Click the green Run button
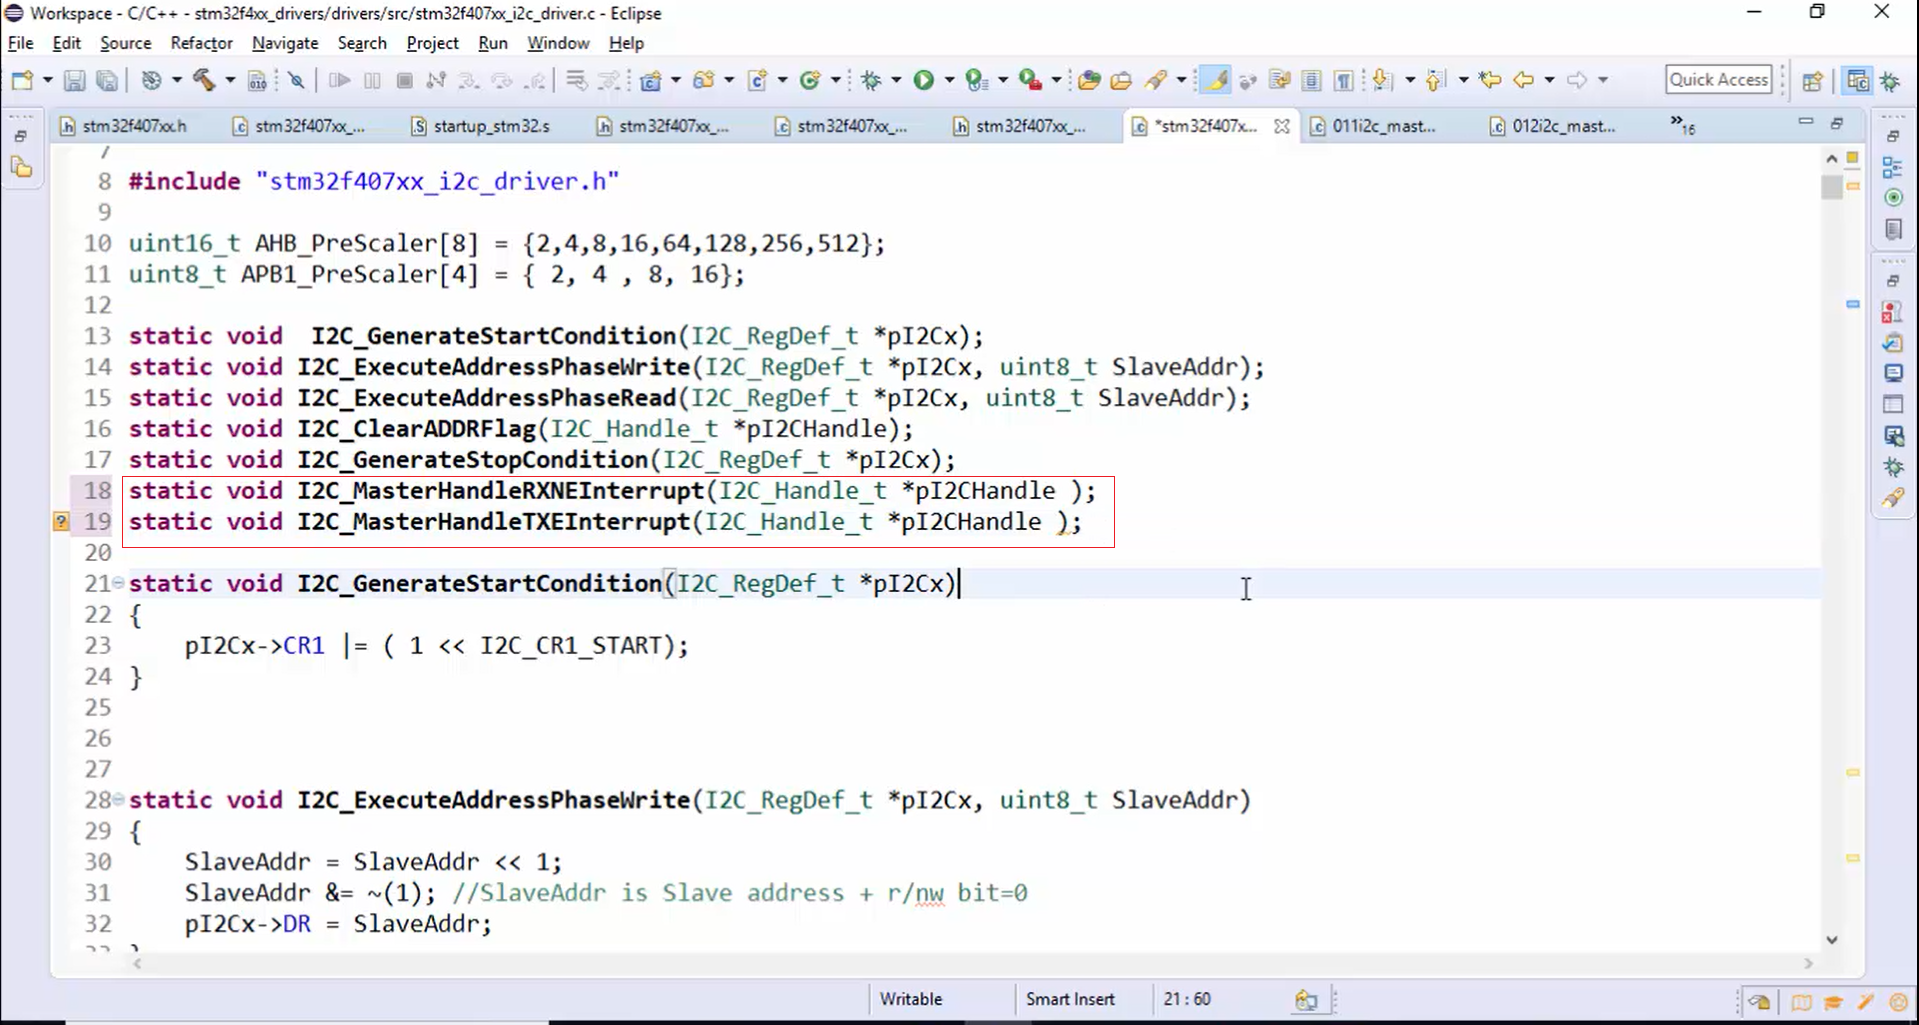The image size is (1919, 1025). 924,80
